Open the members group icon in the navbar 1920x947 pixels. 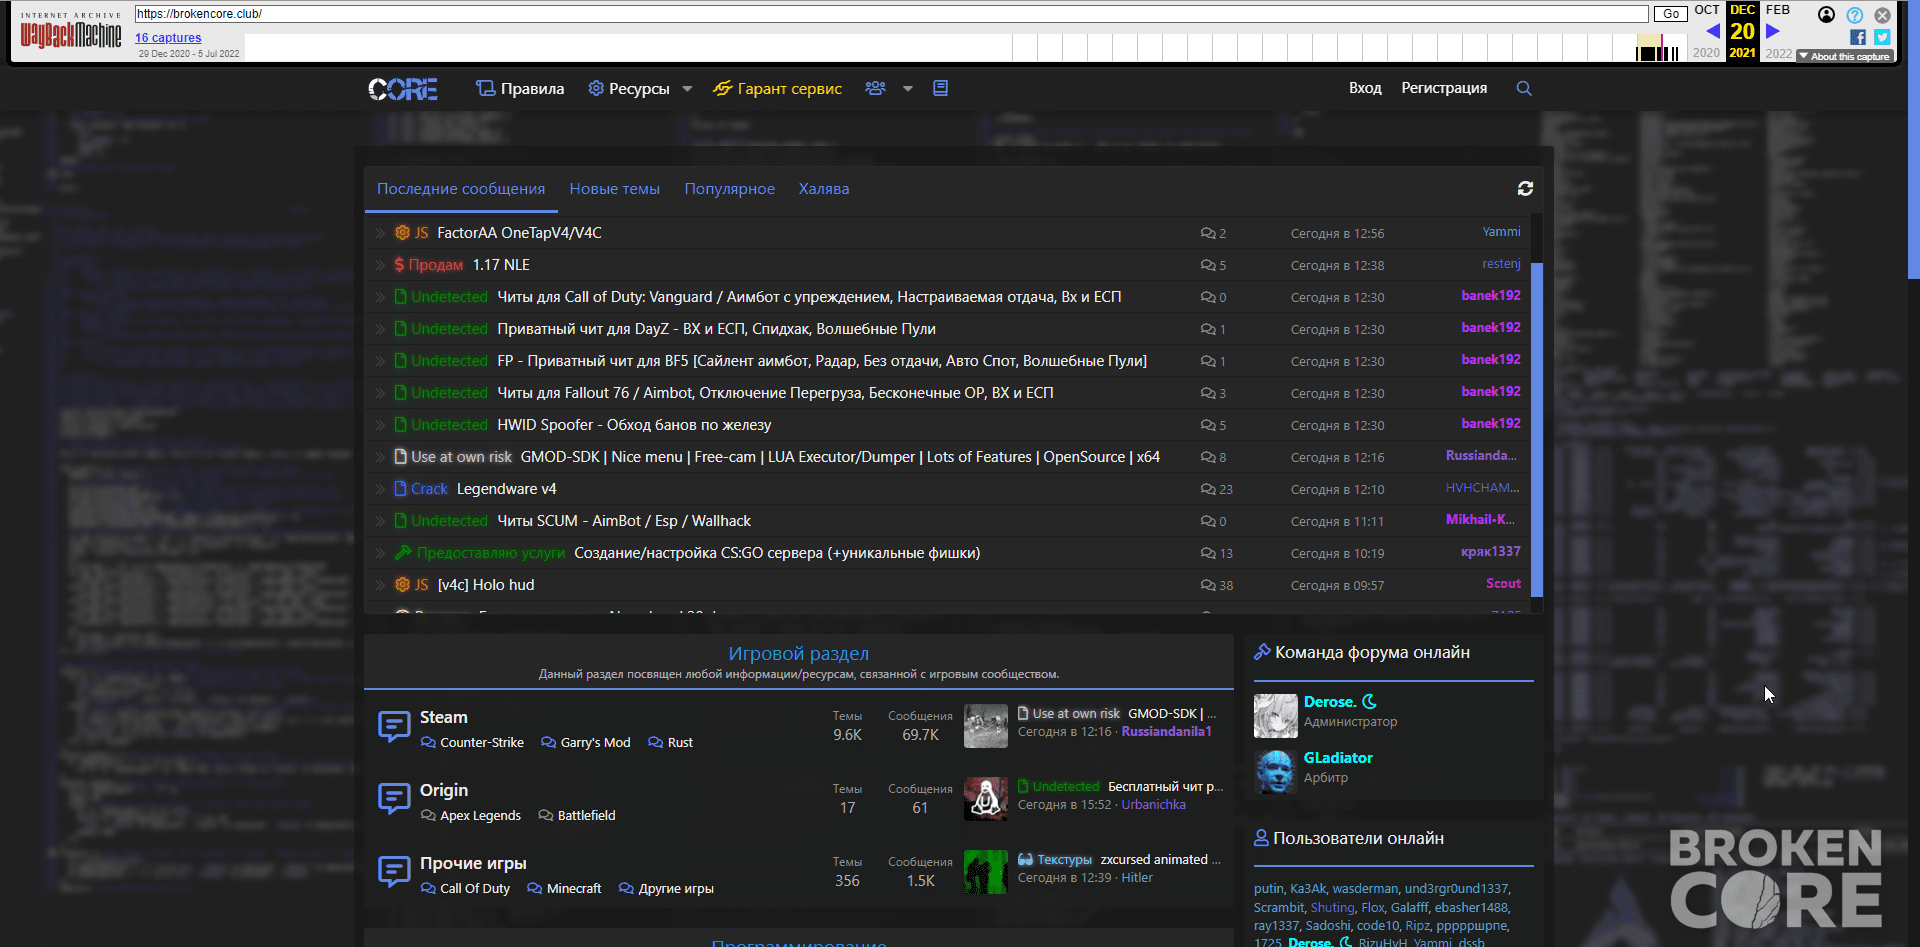(x=875, y=88)
